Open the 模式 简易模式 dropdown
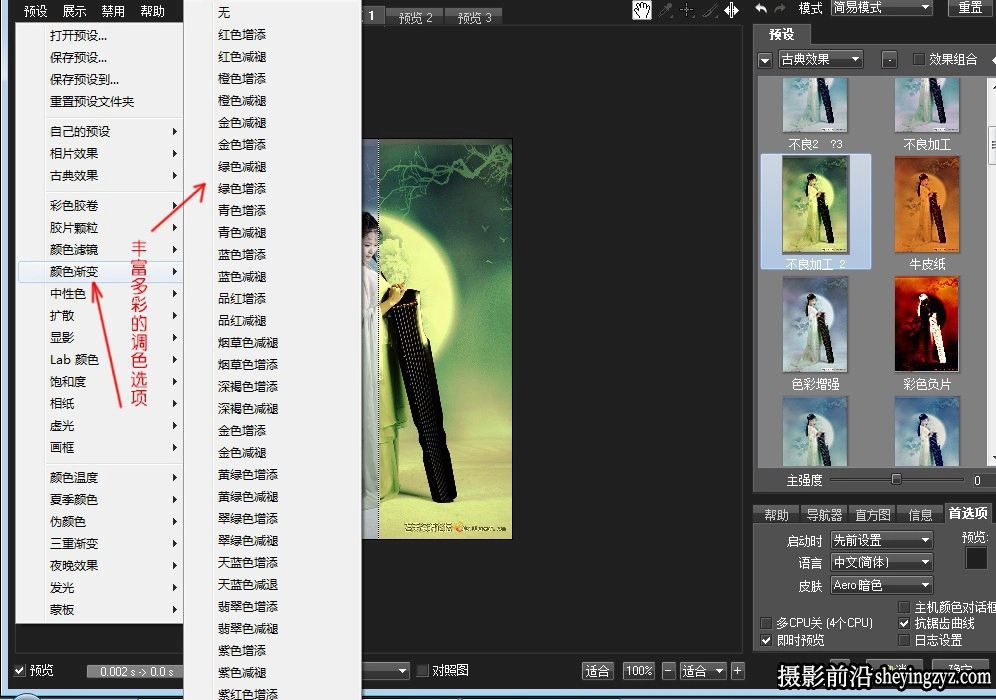Viewport: 996px width, 700px height. pyautogui.click(x=882, y=8)
